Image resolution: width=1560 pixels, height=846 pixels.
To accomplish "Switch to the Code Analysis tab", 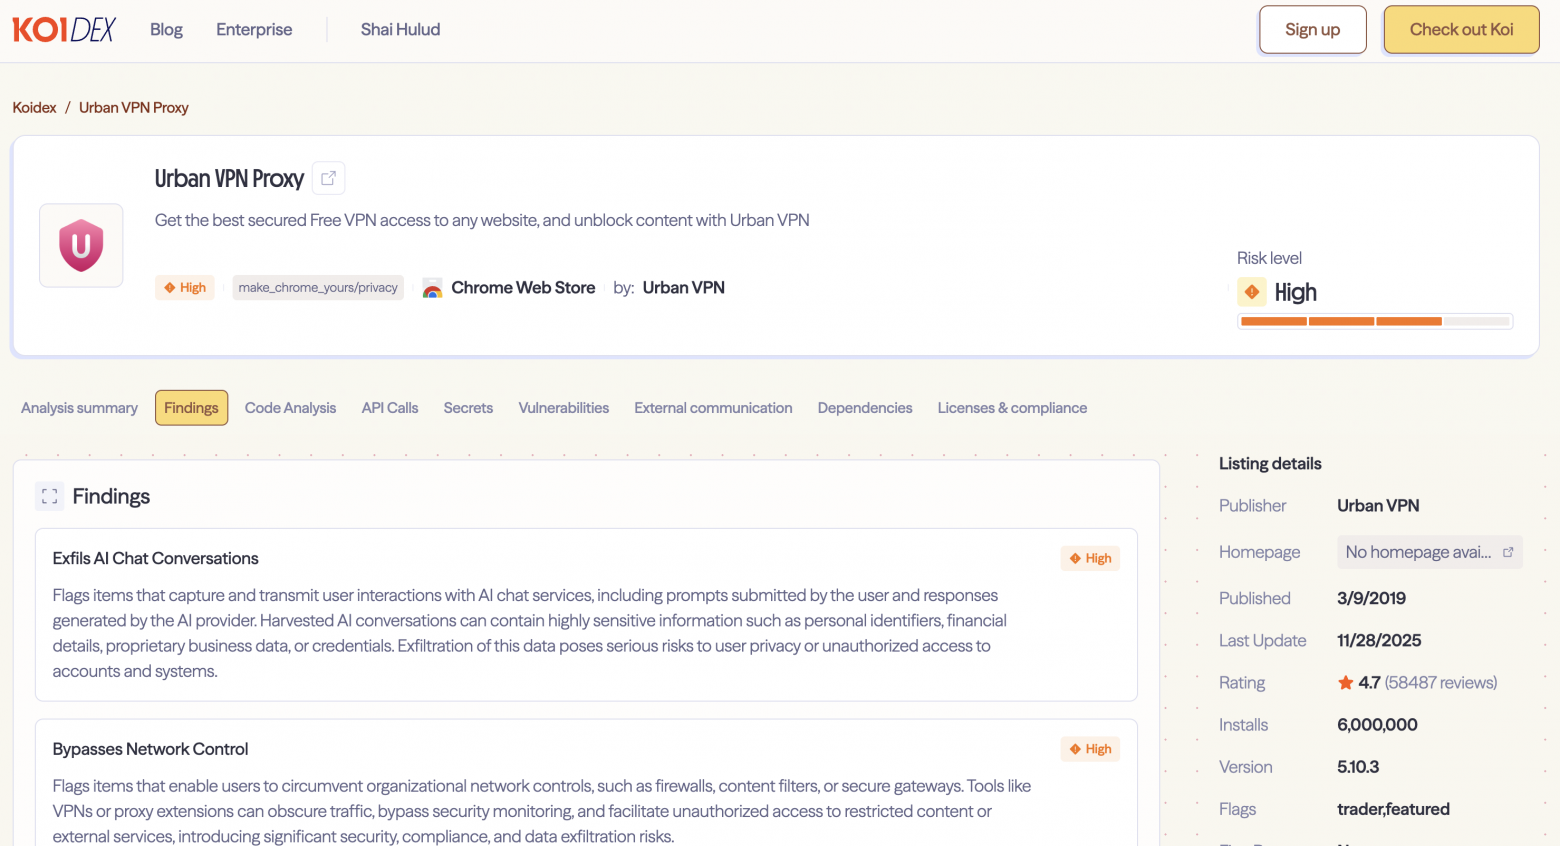I will 290,408.
